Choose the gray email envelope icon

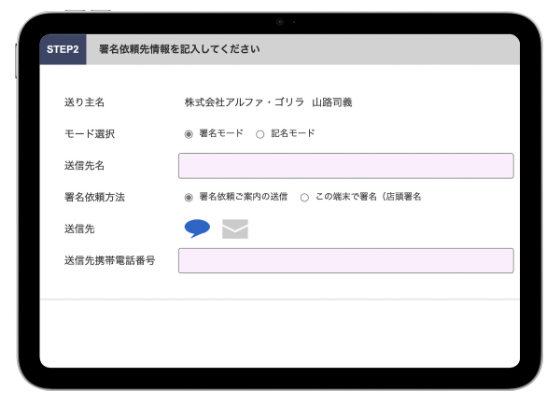pyautogui.click(x=235, y=229)
